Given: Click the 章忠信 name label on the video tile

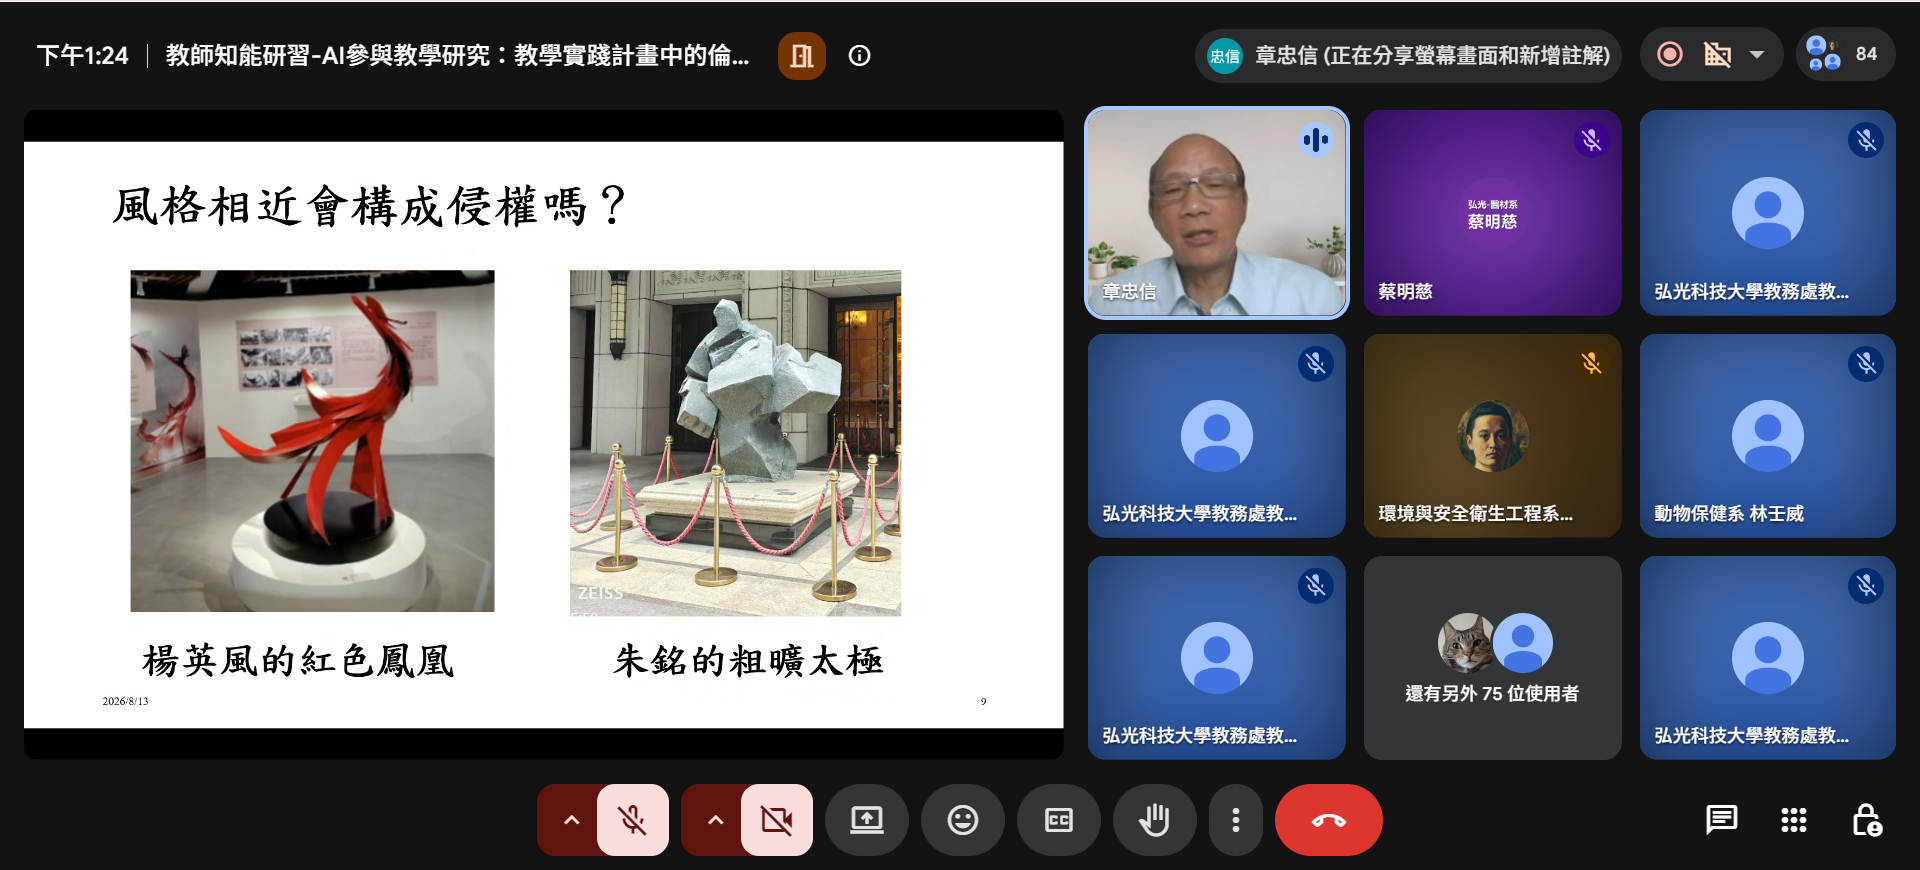Looking at the screenshot, I should click(1129, 291).
